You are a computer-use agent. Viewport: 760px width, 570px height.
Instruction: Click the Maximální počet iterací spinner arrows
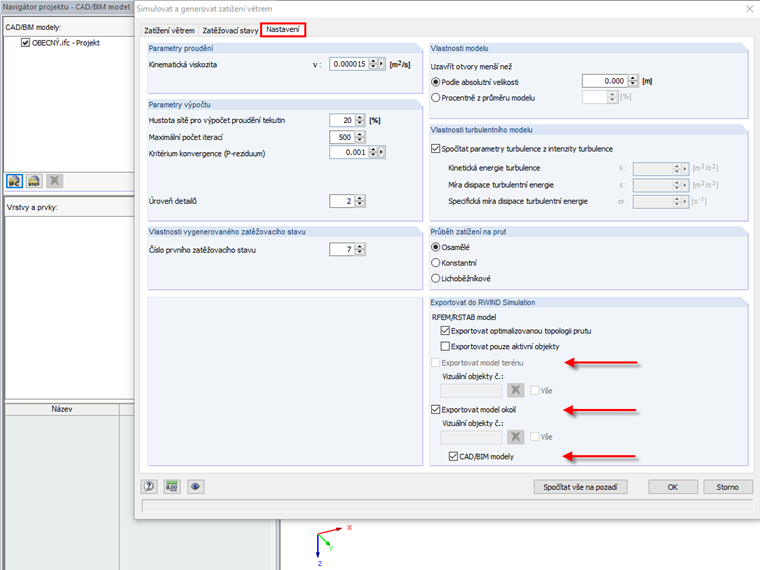[360, 137]
